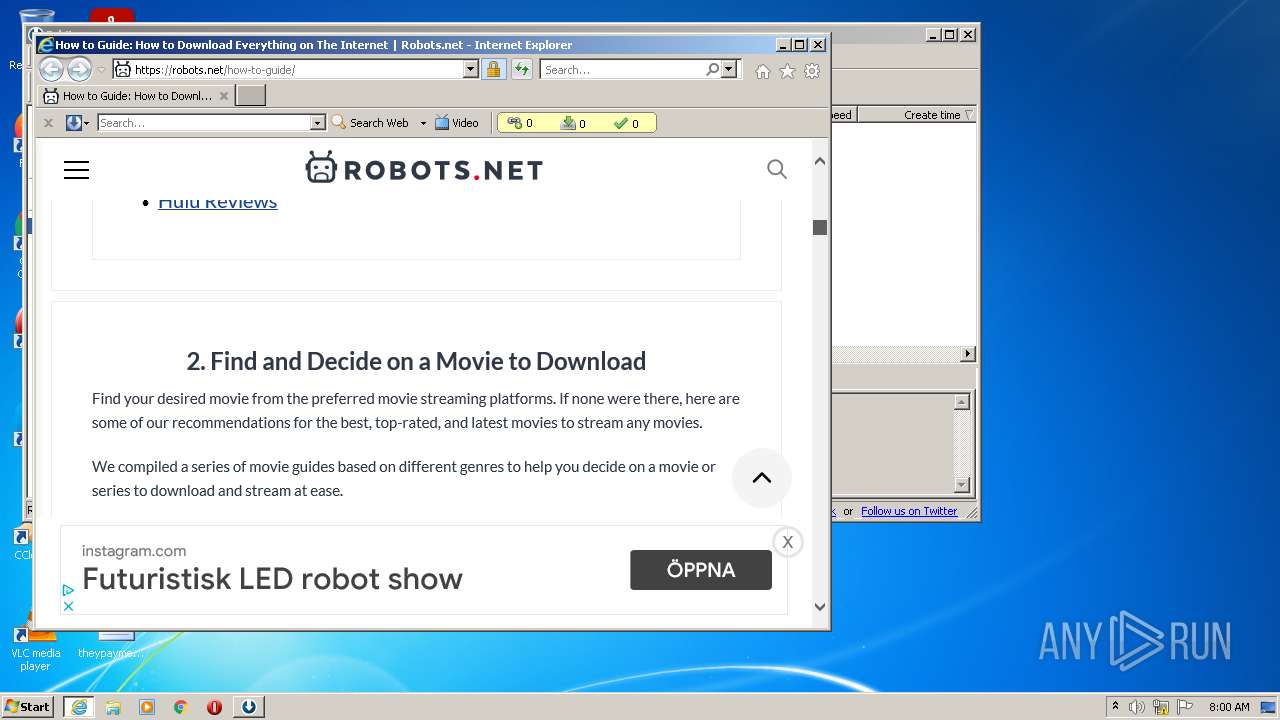Viewport: 1280px width, 720px height.
Task: Click the Futuristisk LED robot show ad text
Action: click(272, 579)
